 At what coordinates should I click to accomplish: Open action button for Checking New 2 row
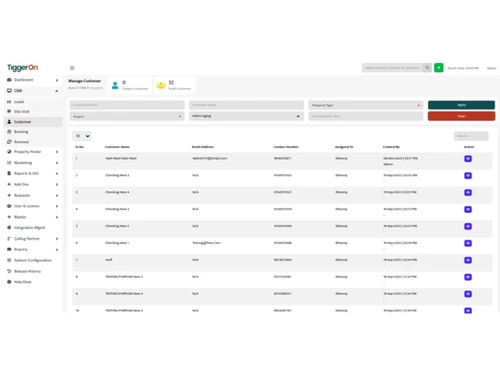pyautogui.click(x=468, y=226)
